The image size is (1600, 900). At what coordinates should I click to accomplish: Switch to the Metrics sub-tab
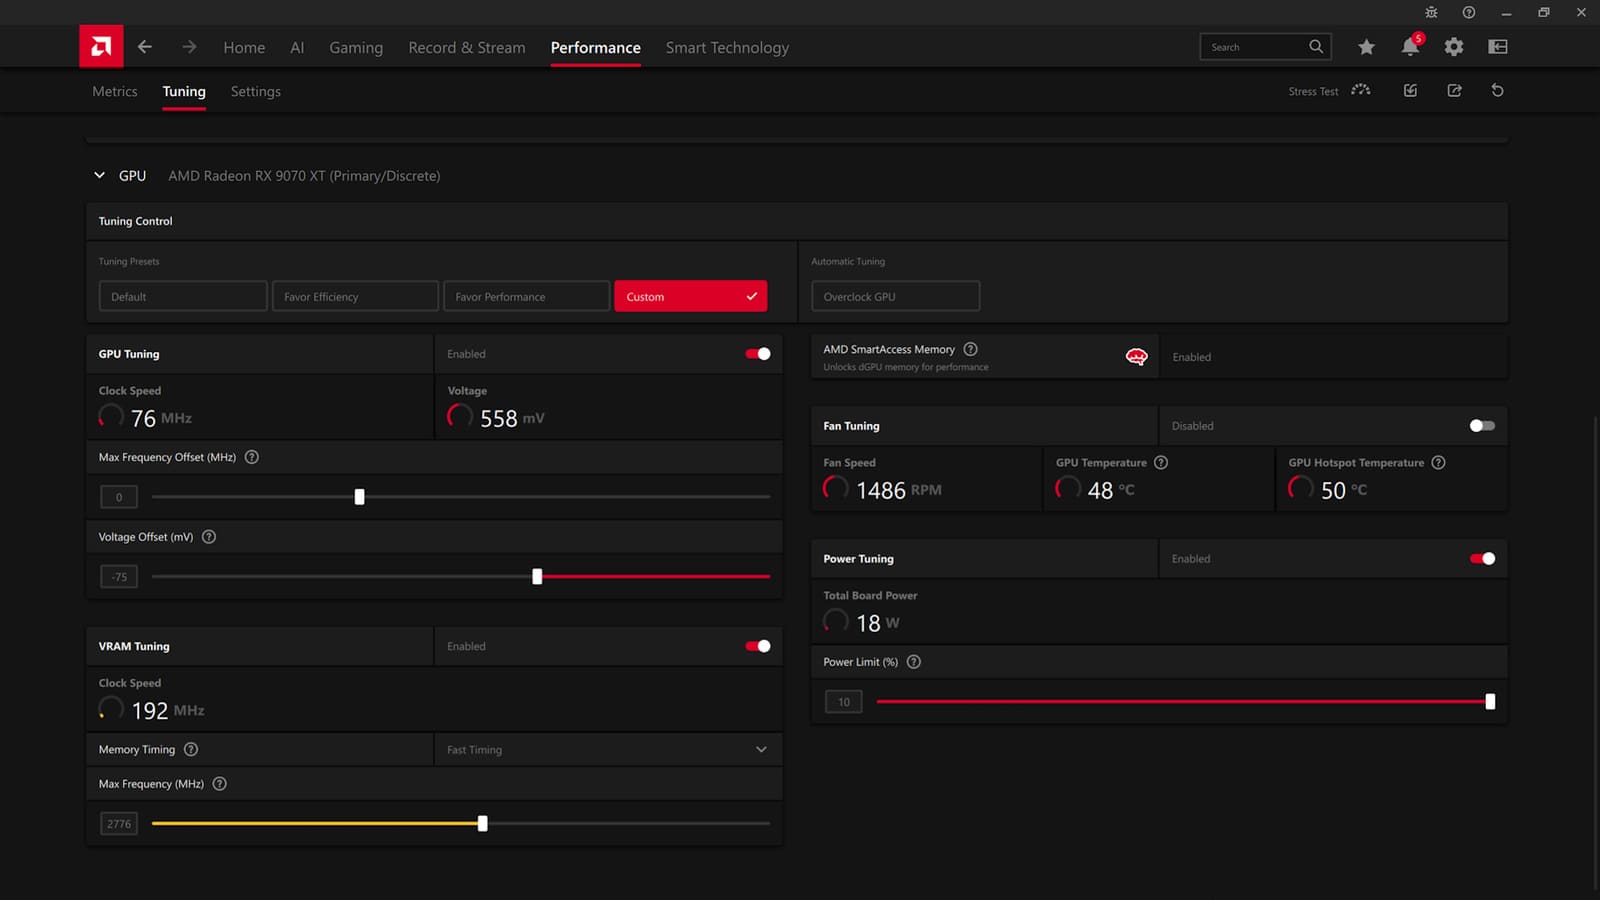[x=115, y=91]
